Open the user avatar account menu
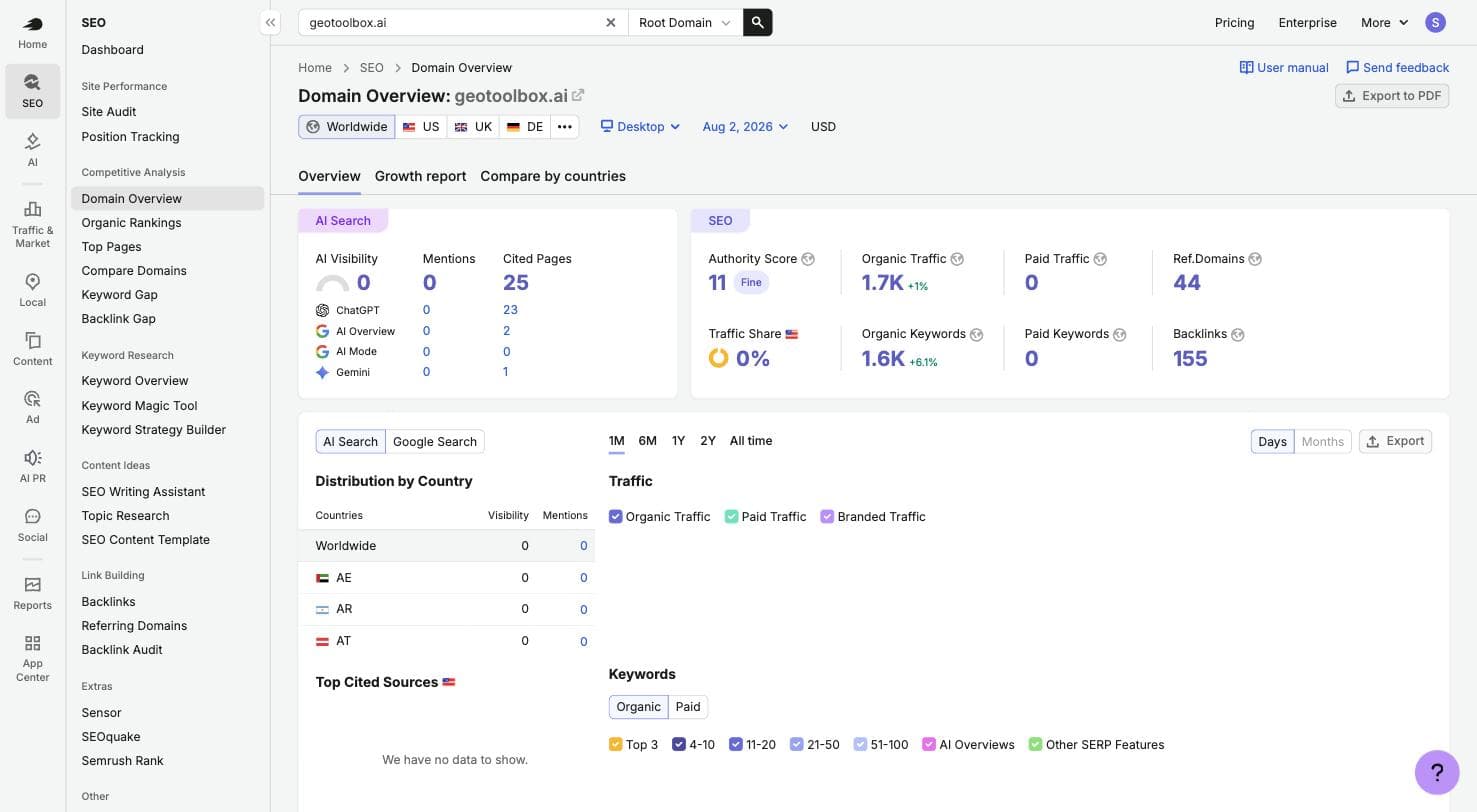 [1436, 22]
